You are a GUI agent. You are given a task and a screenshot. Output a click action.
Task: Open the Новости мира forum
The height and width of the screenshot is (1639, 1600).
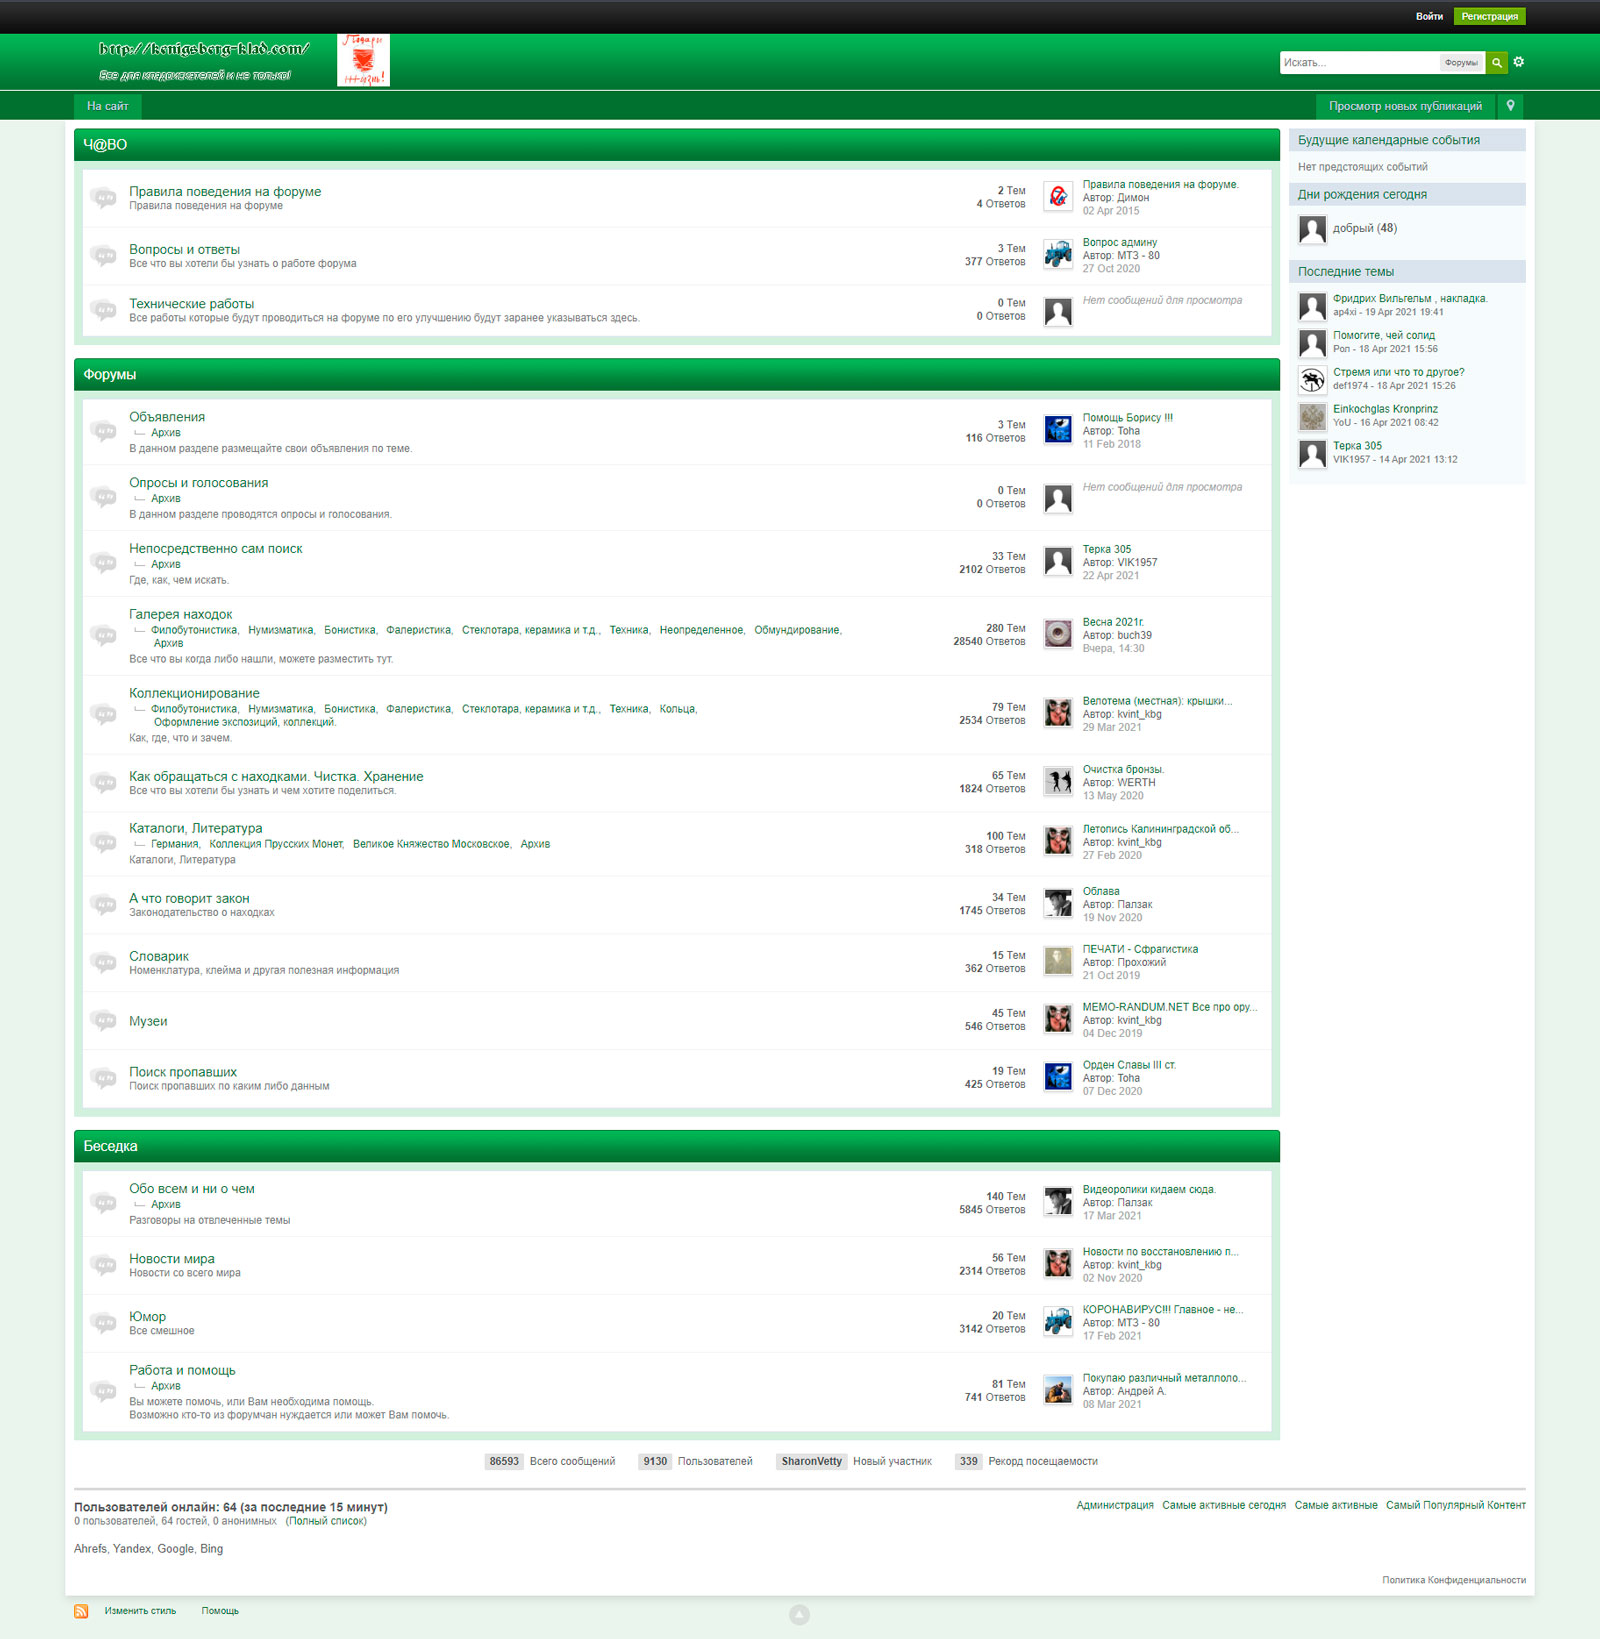pyautogui.click(x=172, y=1259)
